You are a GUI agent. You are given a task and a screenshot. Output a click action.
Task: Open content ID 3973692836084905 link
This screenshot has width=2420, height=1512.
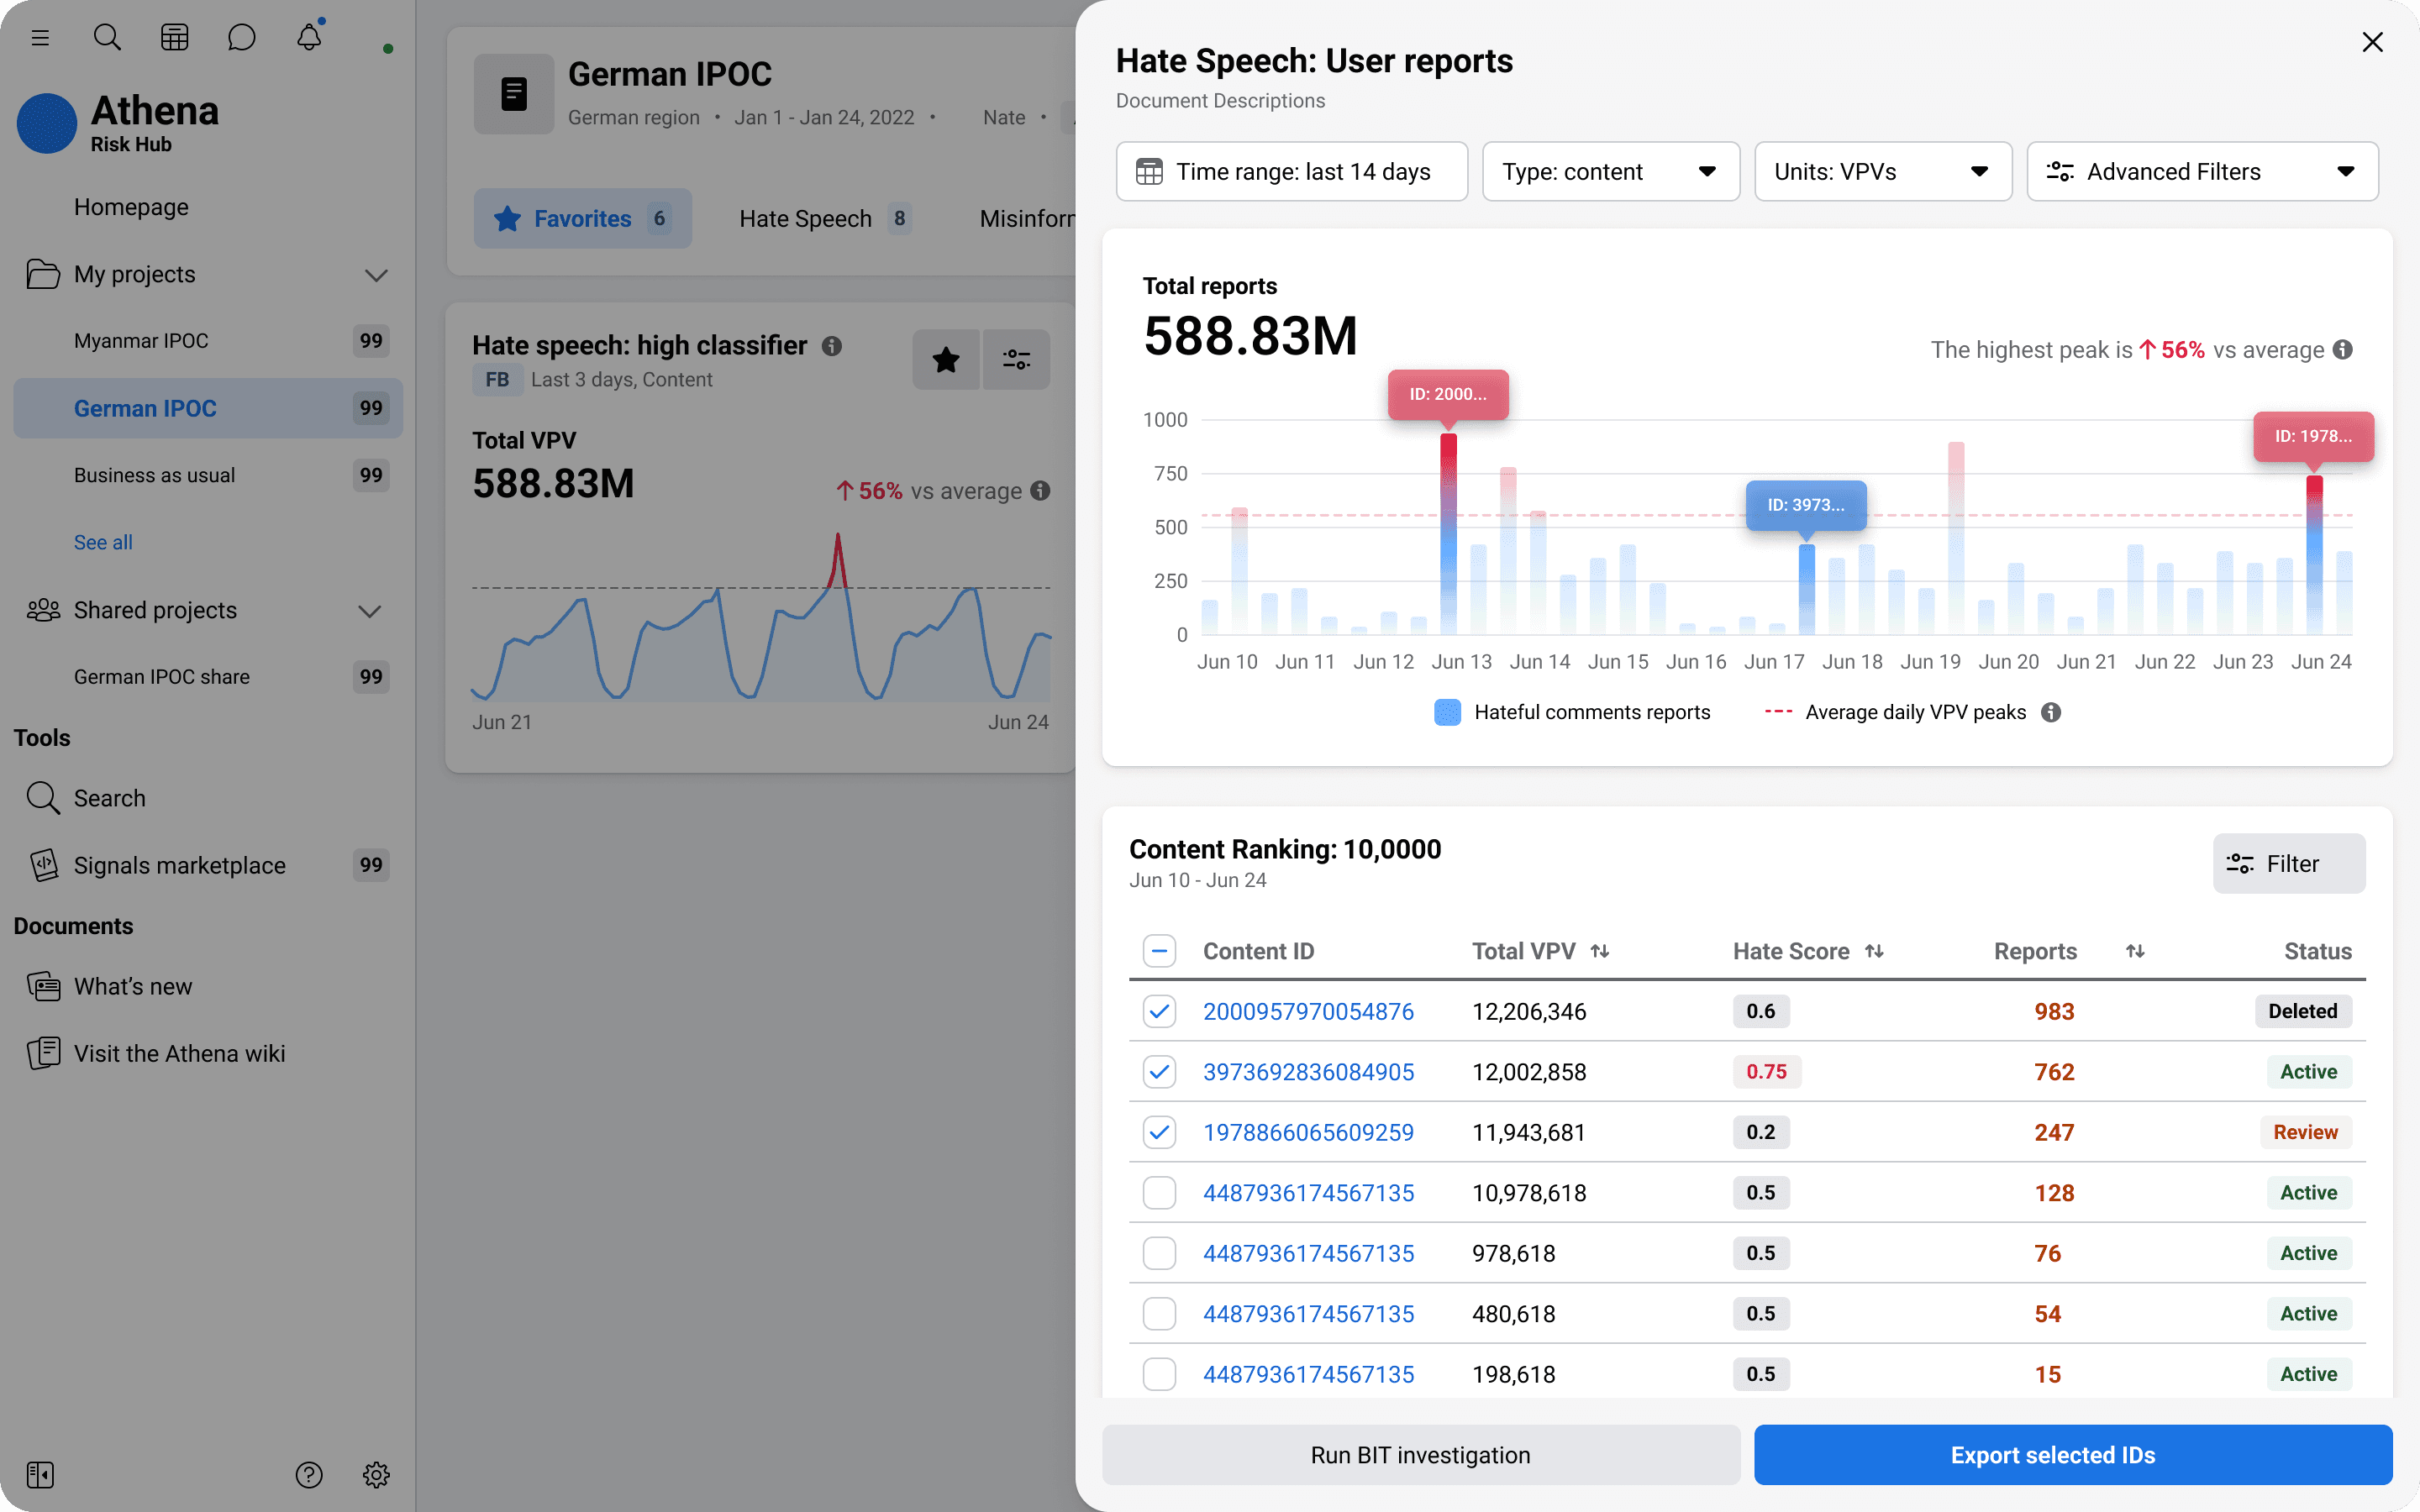(1308, 1072)
